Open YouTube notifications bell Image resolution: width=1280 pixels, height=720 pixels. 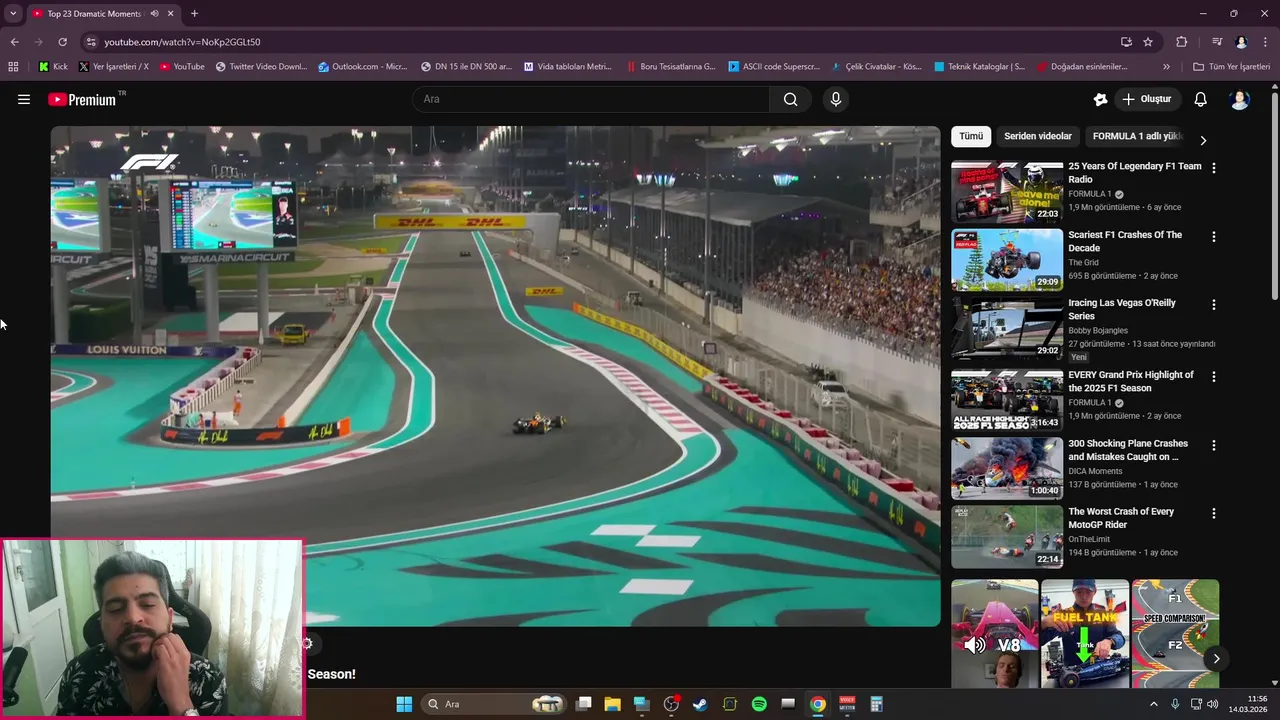click(x=1201, y=99)
